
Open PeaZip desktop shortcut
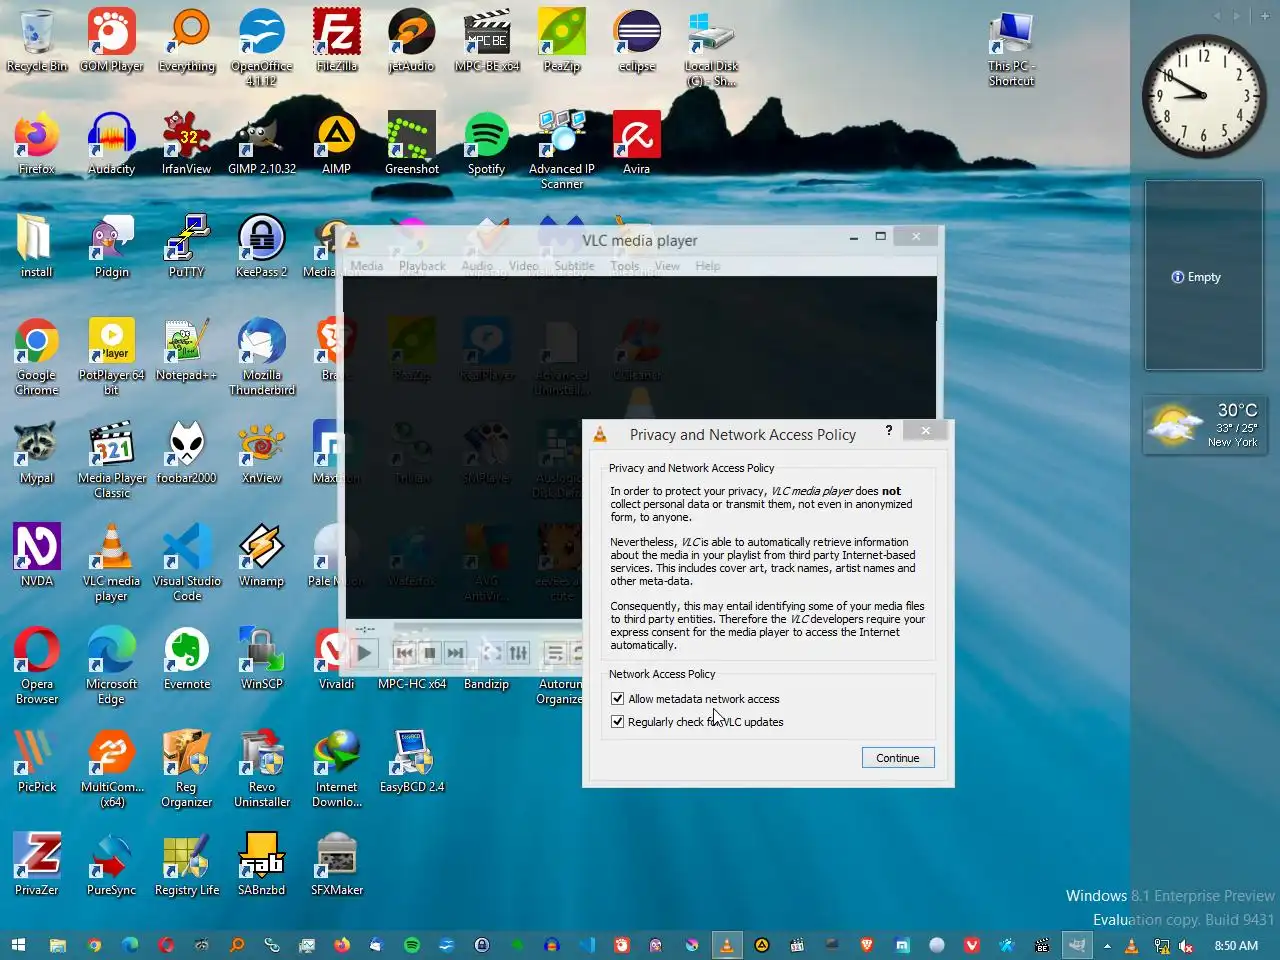562,41
